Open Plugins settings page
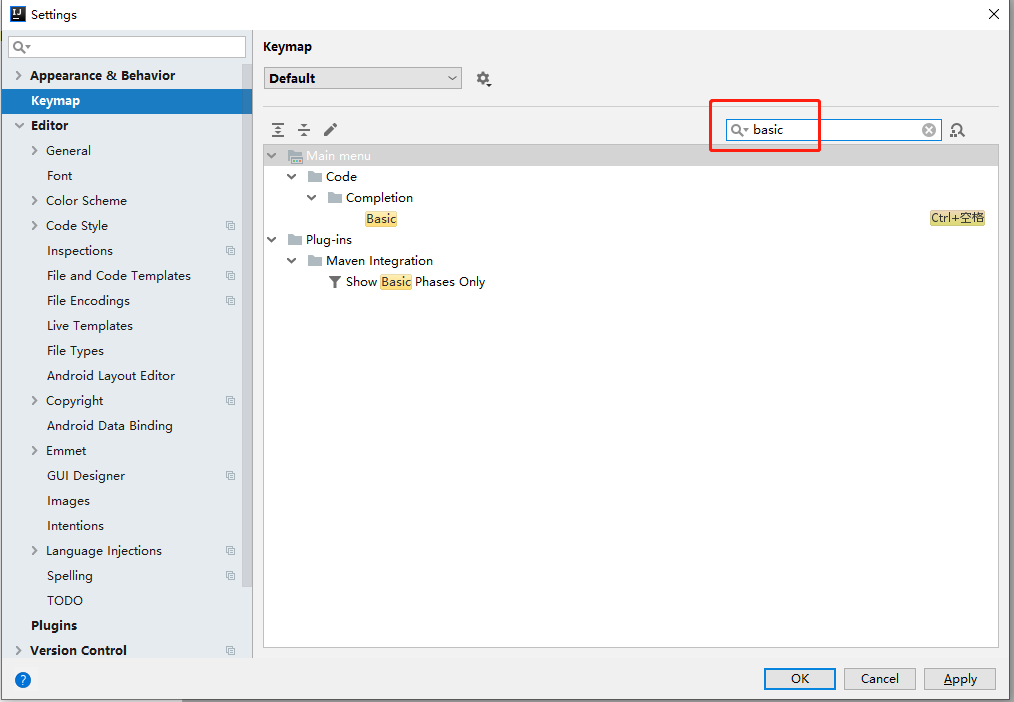The image size is (1014, 702). pyautogui.click(x=54, y=626)
